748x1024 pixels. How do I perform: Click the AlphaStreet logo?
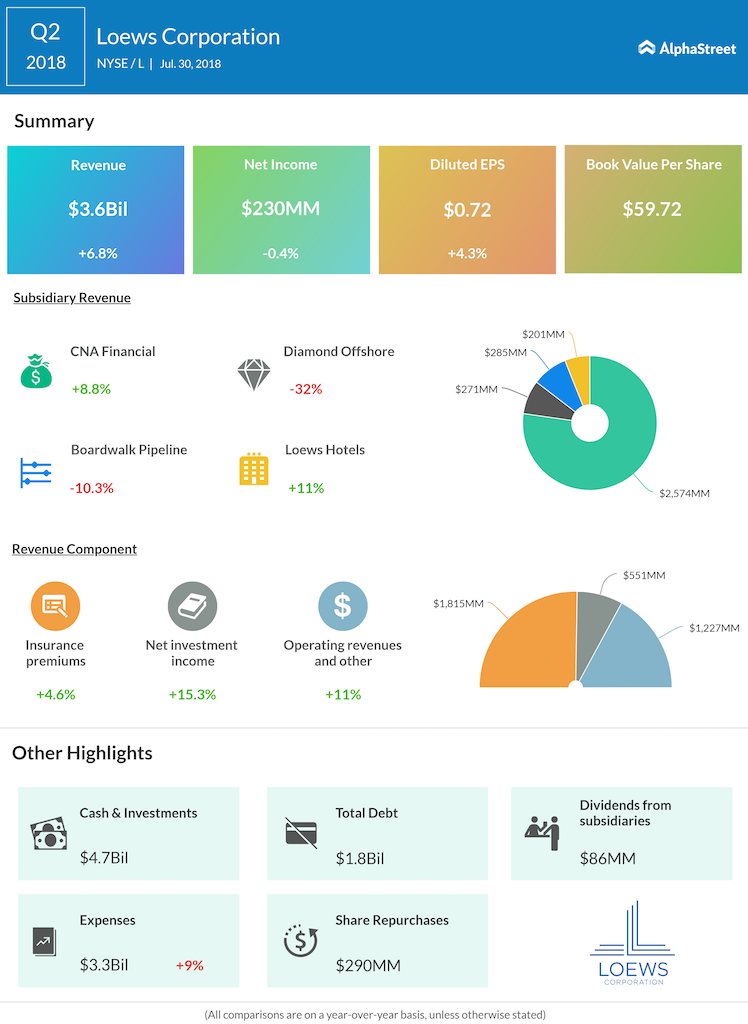pyautogui.click(x=687, y=48)
